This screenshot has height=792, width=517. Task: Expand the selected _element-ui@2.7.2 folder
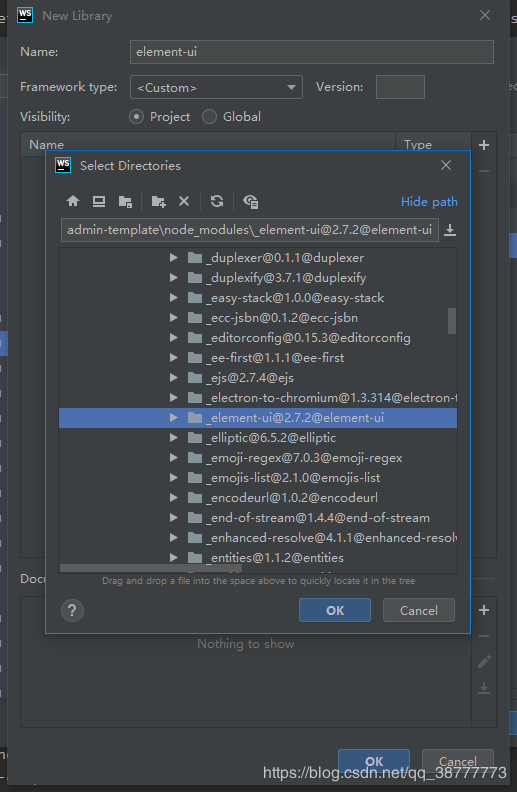174,418
